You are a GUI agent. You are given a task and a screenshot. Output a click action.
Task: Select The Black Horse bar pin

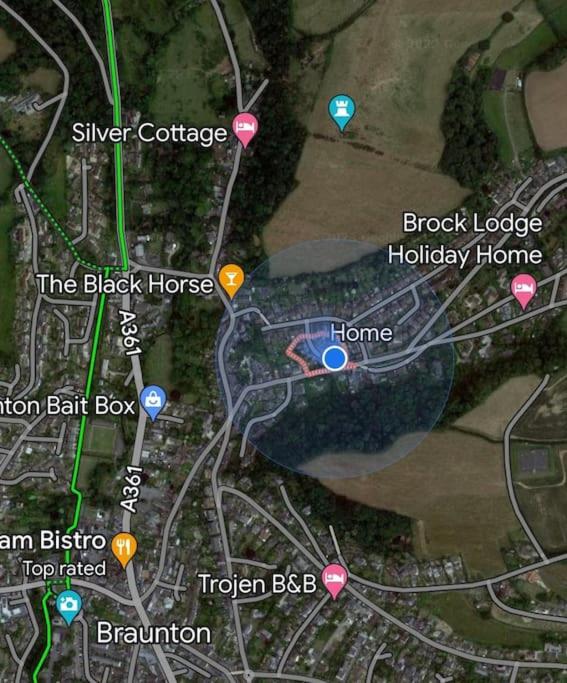231,279
